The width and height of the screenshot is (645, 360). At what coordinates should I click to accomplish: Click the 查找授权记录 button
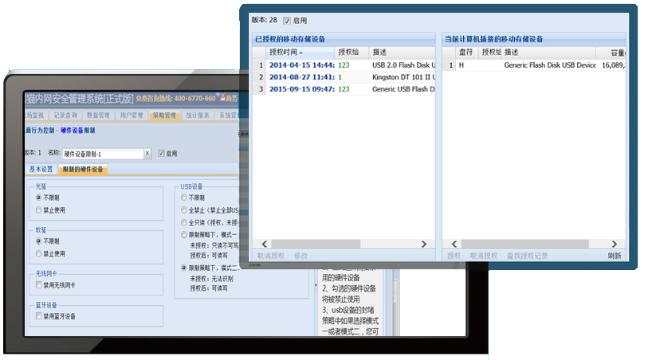[527, 256]
